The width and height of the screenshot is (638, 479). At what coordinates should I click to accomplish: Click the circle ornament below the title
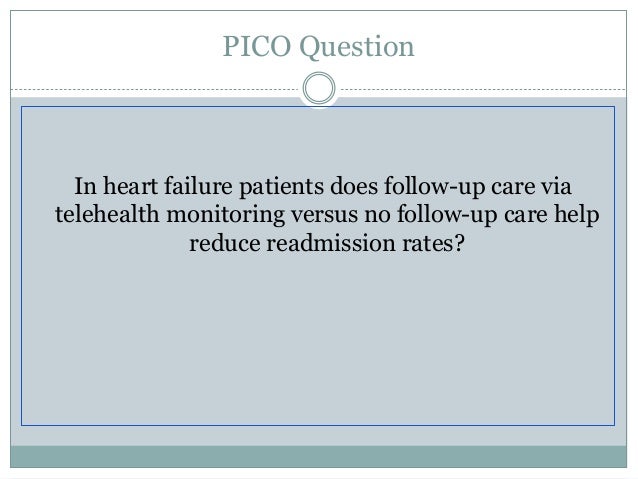pyautogui.click(x=319, y=88)
